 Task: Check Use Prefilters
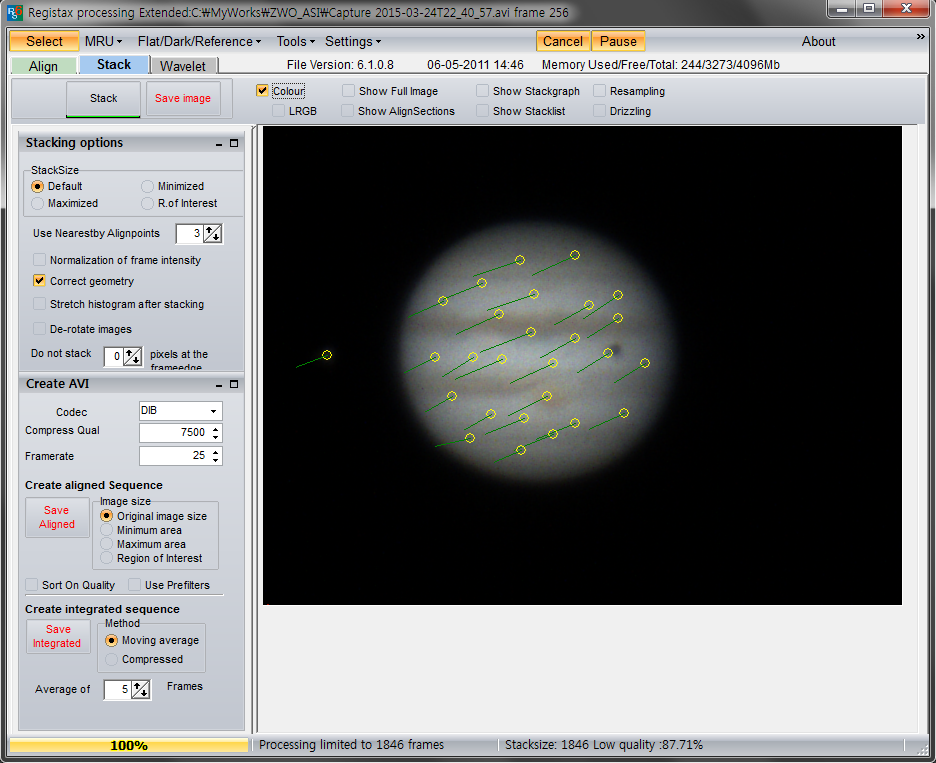(x=135, y=584)
